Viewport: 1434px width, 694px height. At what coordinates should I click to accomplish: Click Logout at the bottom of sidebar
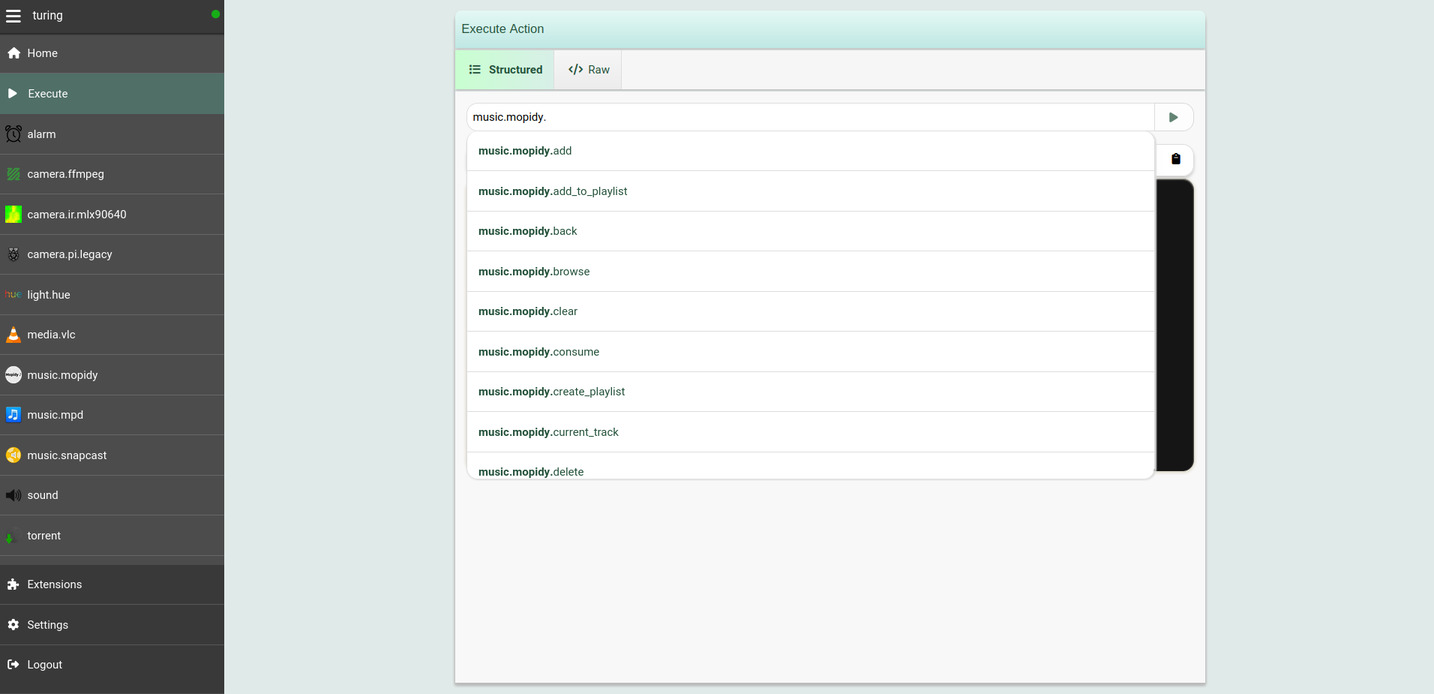44,664
